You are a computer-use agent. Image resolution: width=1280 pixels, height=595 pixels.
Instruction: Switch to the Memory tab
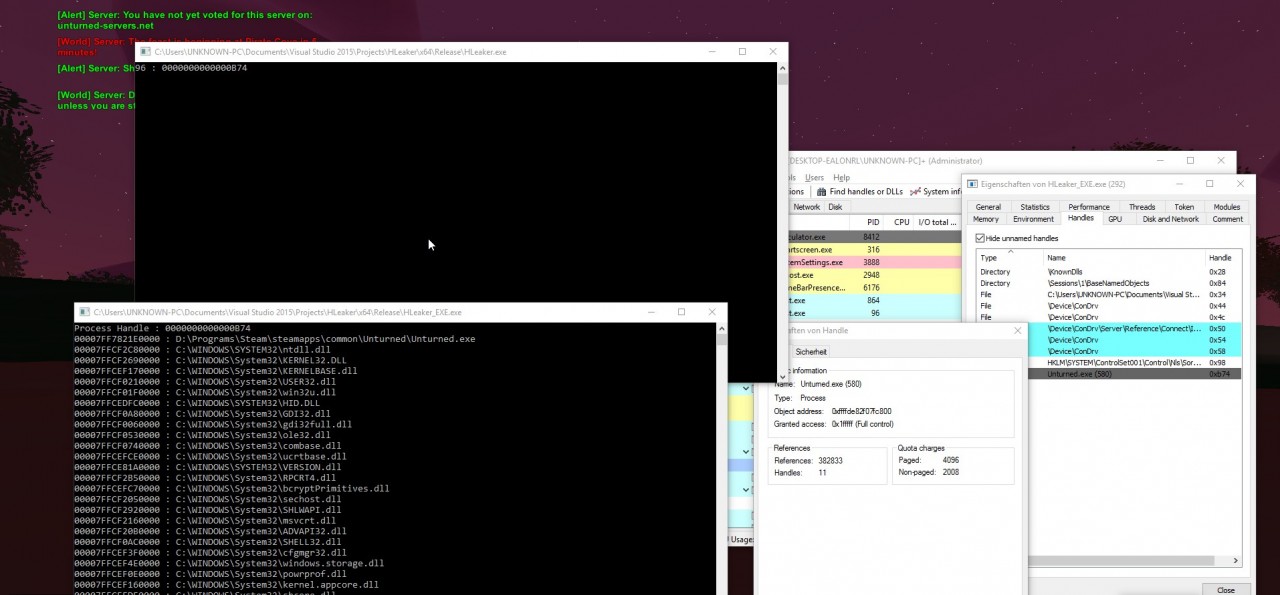tap(985, 219)
